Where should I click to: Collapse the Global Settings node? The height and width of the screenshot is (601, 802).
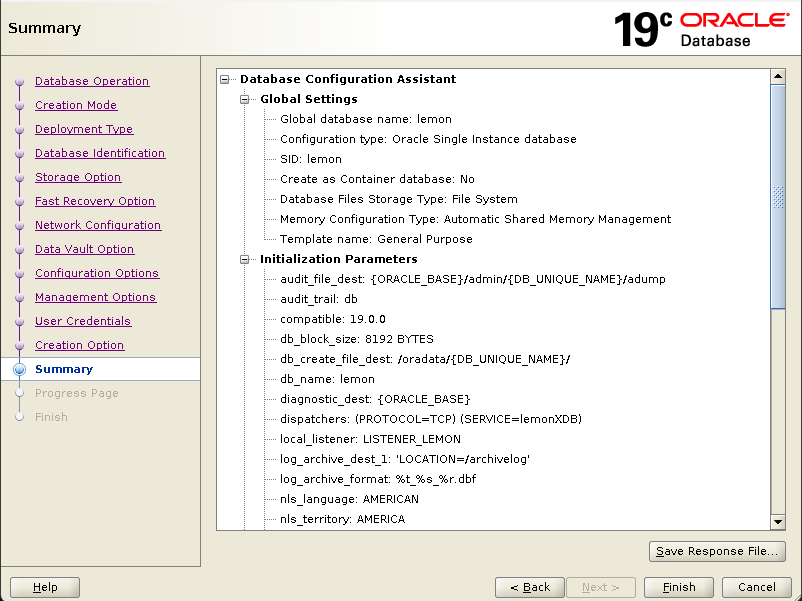(x=244, y=99)
